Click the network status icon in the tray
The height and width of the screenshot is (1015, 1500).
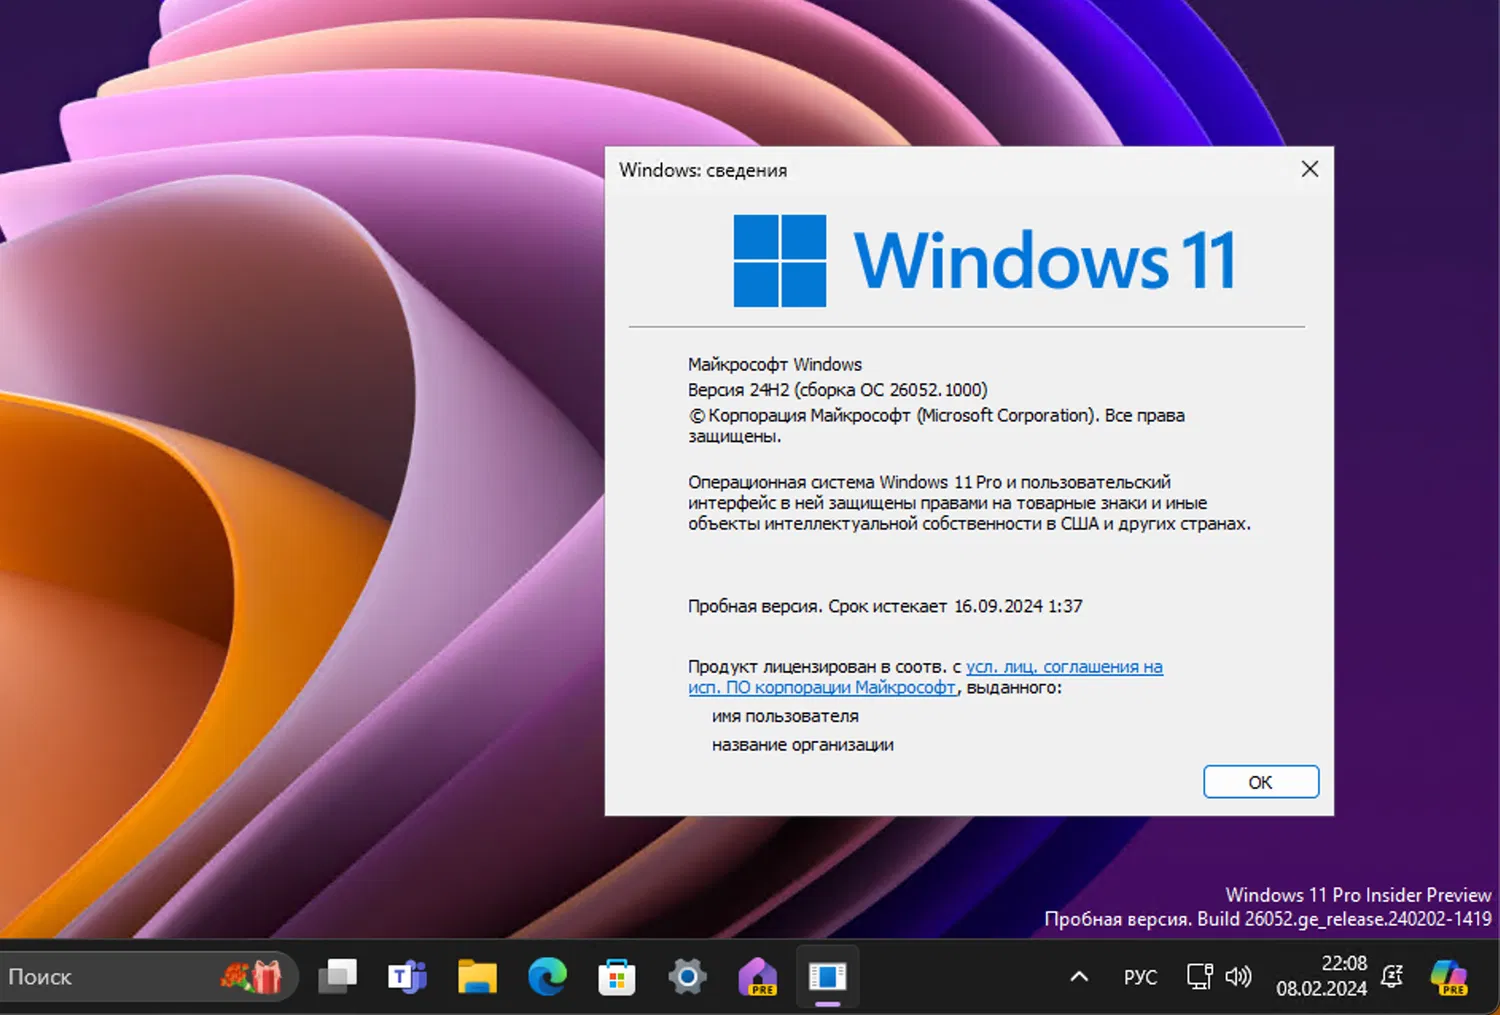[x=1197, y=977]
